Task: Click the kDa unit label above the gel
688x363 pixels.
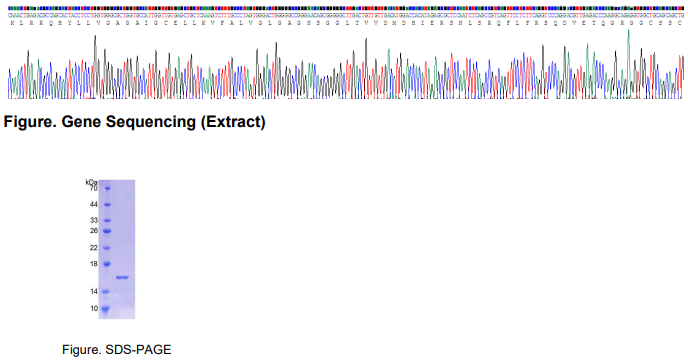Action: [91, 182]
